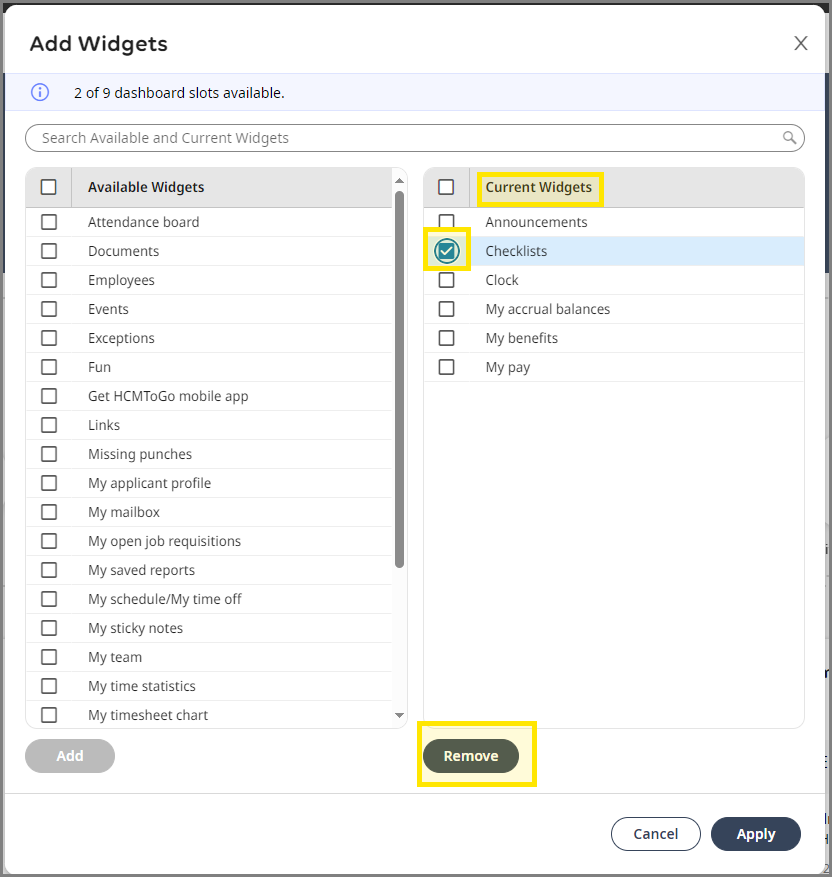Select the Clock row in Current Widgets
832x877 pixels.
click(614, 280)
